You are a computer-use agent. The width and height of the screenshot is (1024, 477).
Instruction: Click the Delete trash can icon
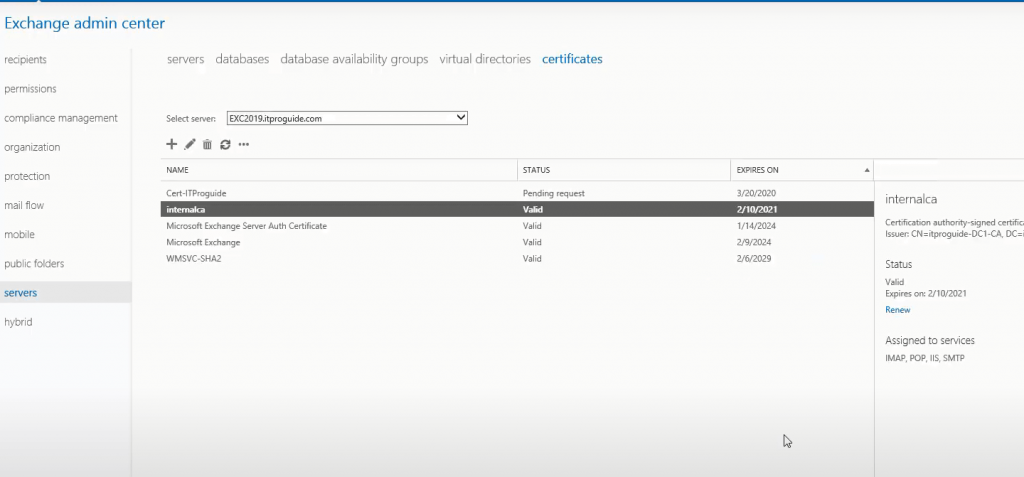[x=207, y=144]
